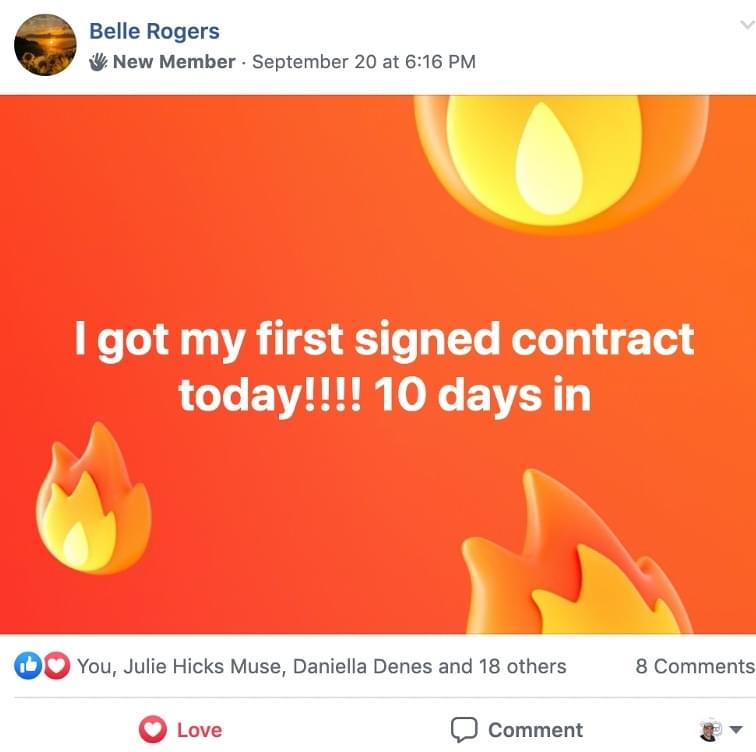
Task: Open Belle Rogers' profile picture
Action: click(45, 45)
